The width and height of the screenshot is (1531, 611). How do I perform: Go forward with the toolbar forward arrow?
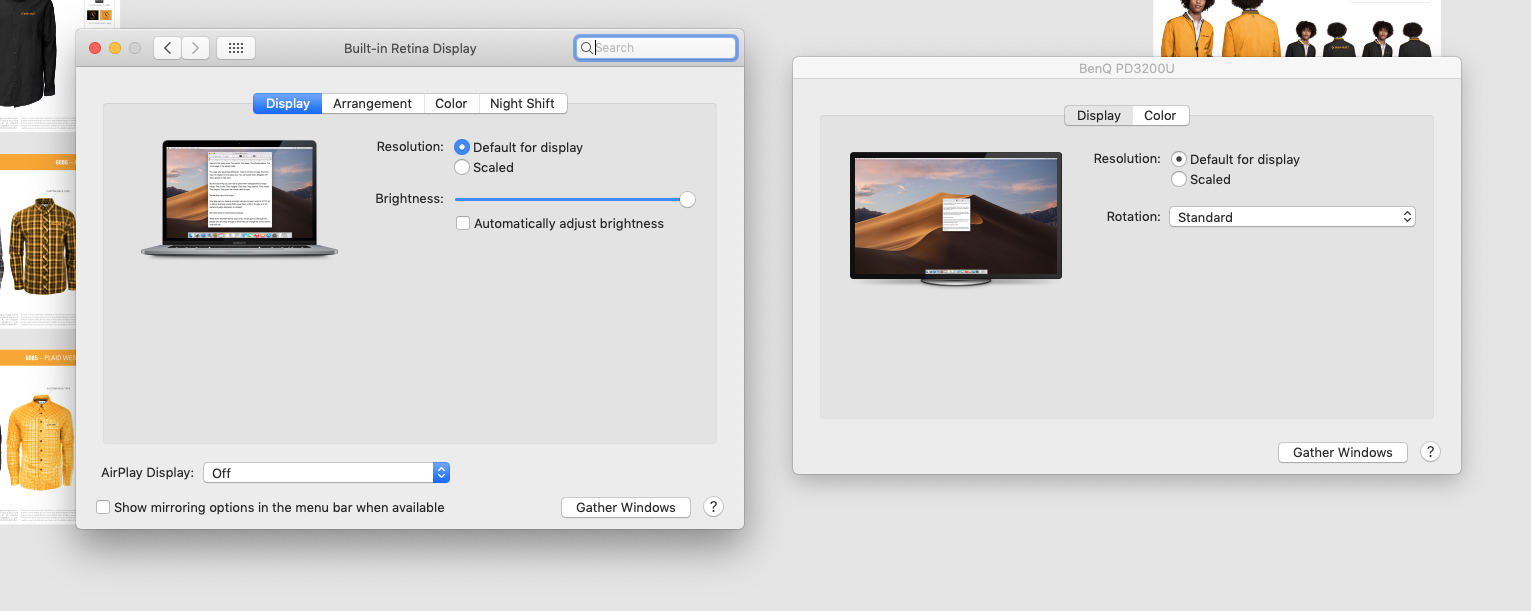click(195, 48)
